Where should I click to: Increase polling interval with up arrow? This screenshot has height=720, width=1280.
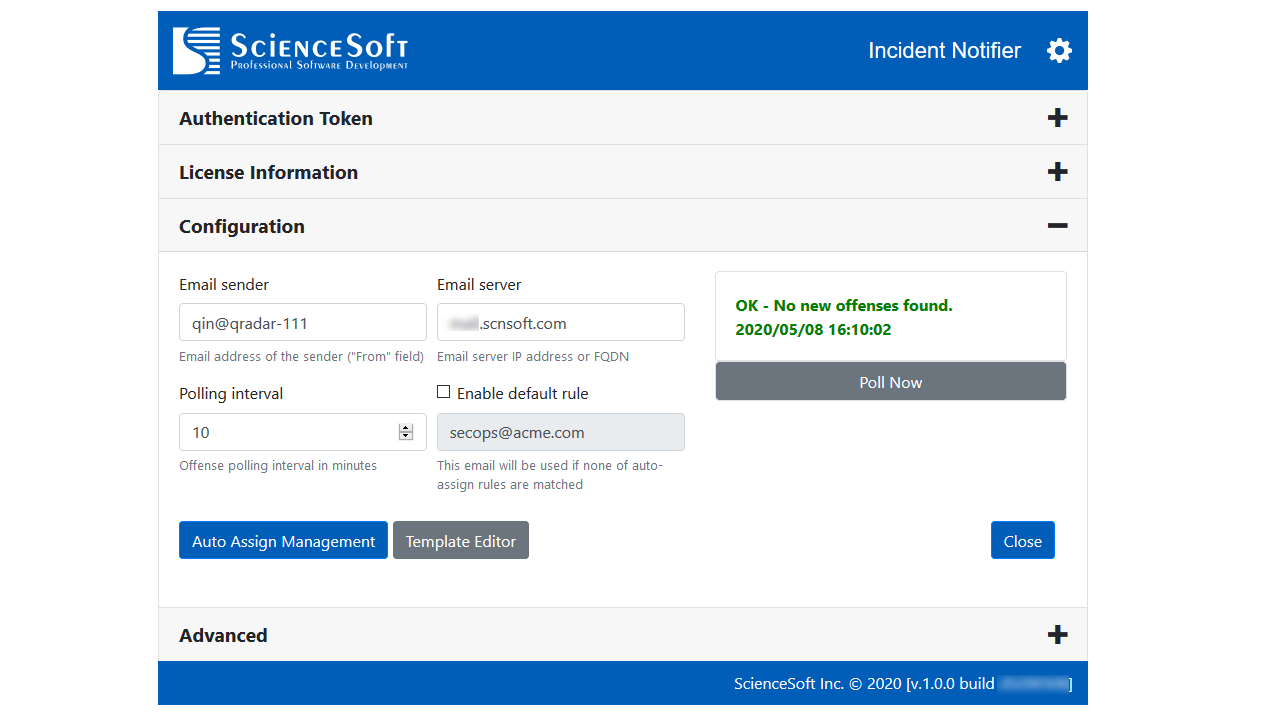406,428
